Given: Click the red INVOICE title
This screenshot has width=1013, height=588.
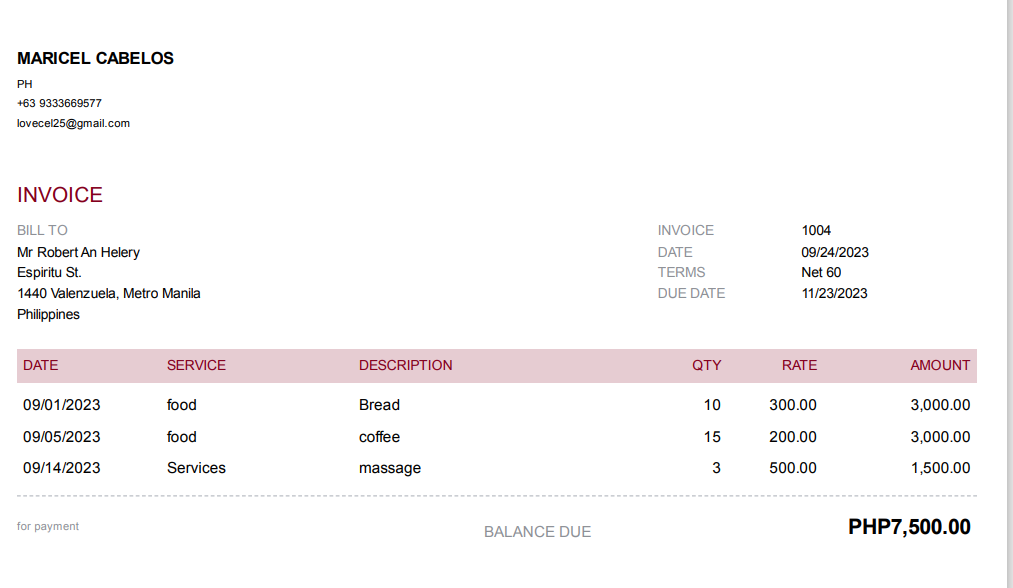Looking at the screenshot, I should [60, 195].
